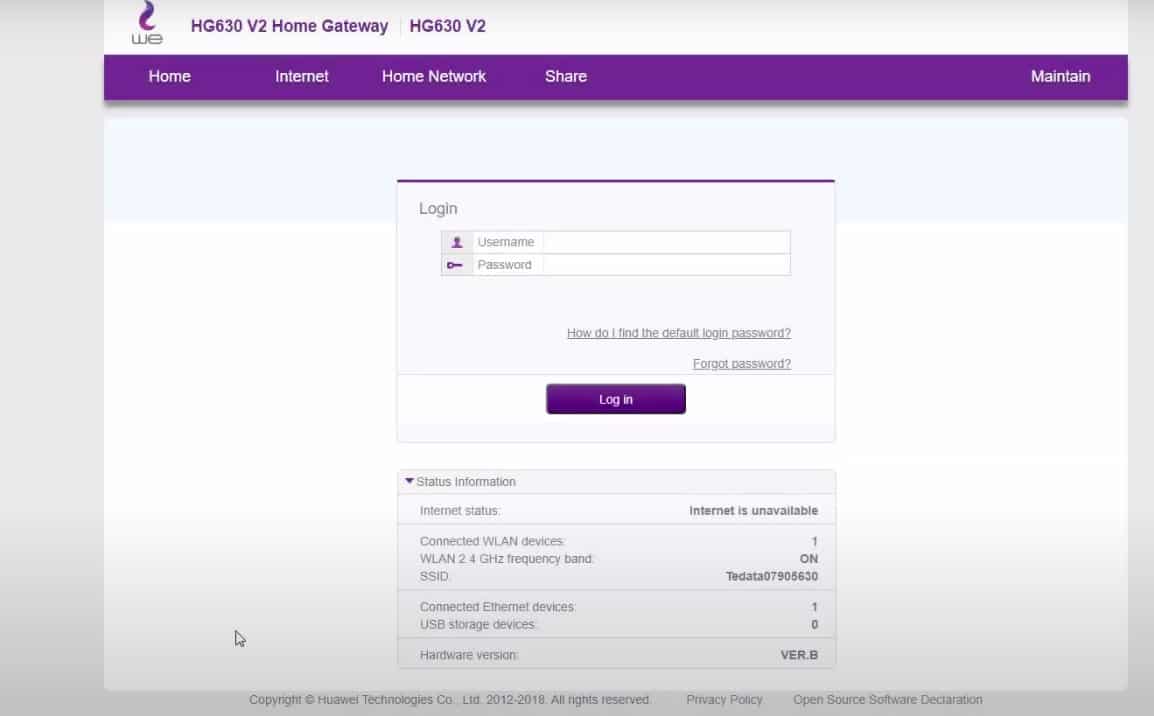Open the Home menu tab
The image size is (1154, 716).
pyautogui.click(x=169, y=77)
